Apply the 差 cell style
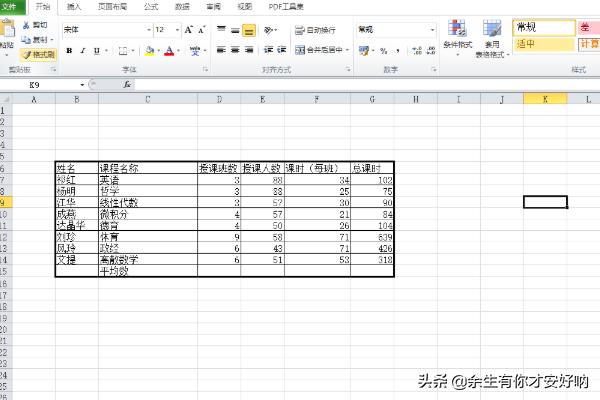Image resolution: width=600 pixels, height=400 pixels. click(589, 28)
